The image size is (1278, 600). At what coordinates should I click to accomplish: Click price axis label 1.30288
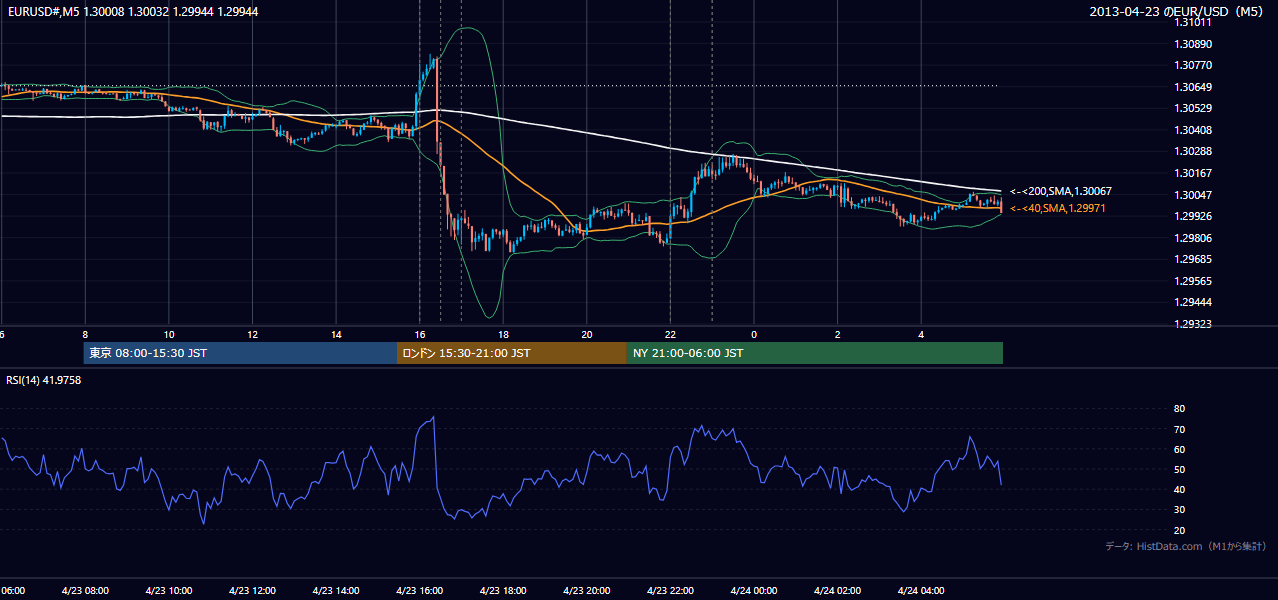click(1193, 151)
